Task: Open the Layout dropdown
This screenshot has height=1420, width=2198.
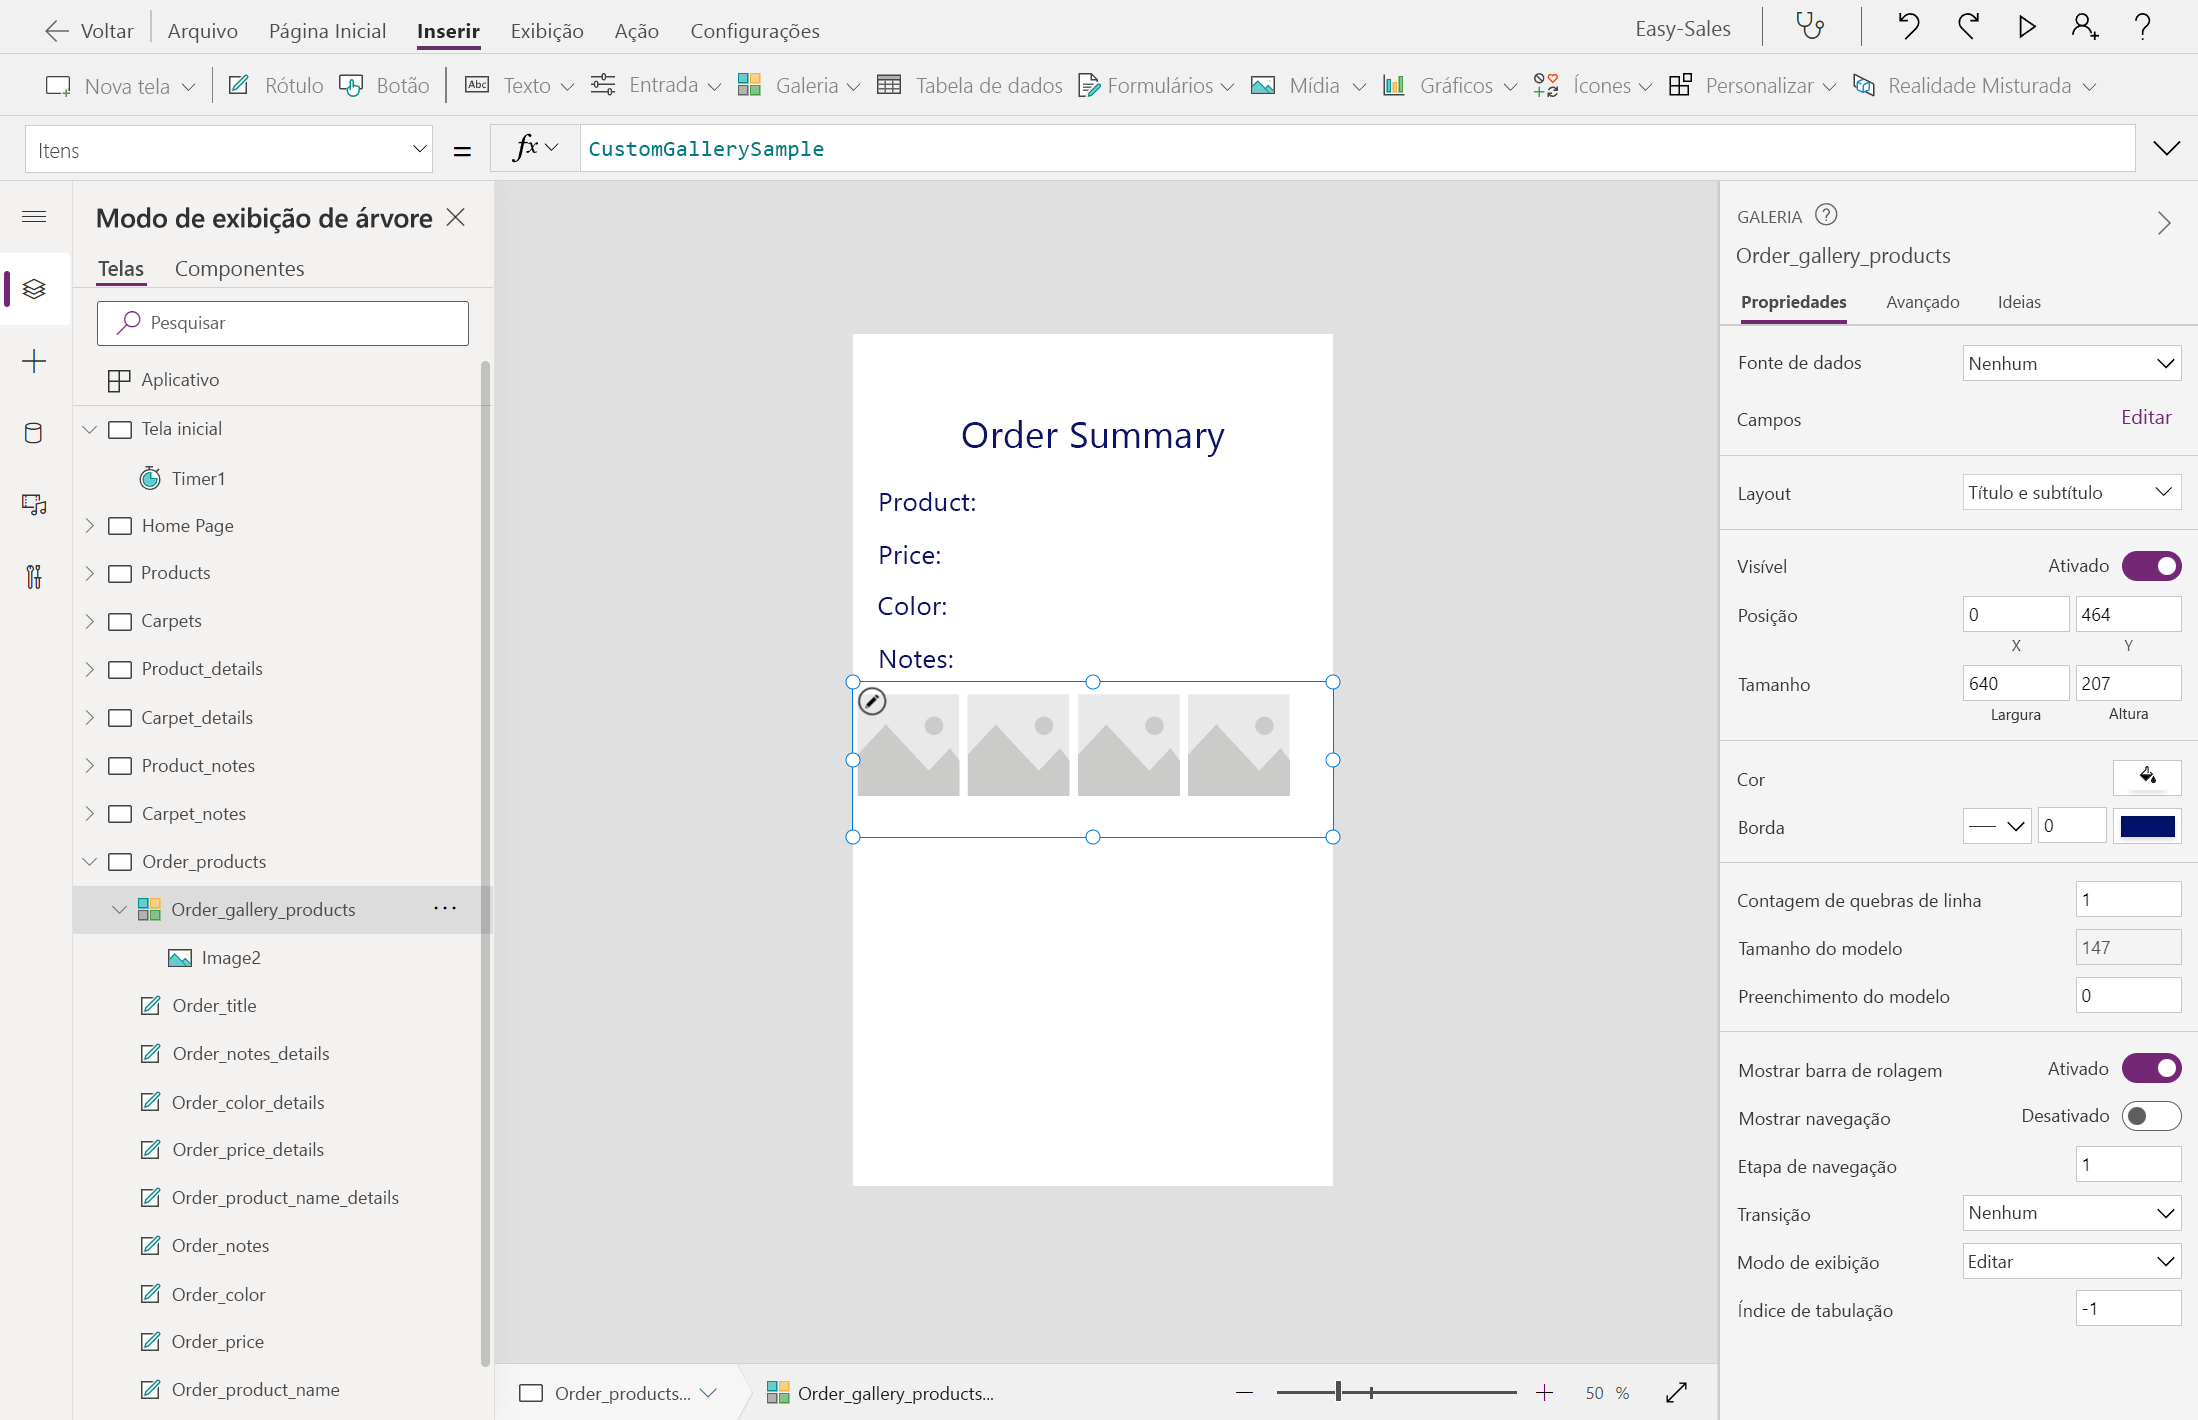Action: pos(2071,492)
